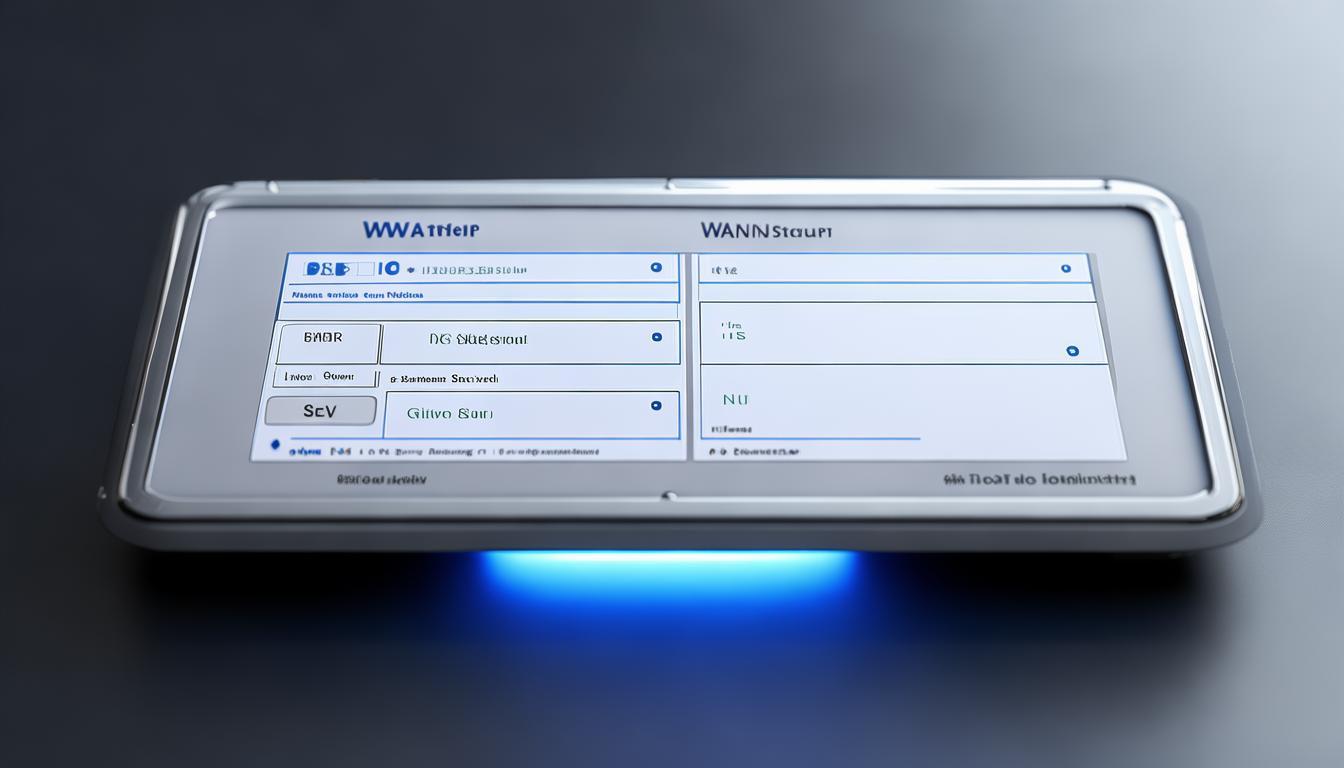
Task: Click the blue "IO" icon in the top row
Action: [389, 268]
